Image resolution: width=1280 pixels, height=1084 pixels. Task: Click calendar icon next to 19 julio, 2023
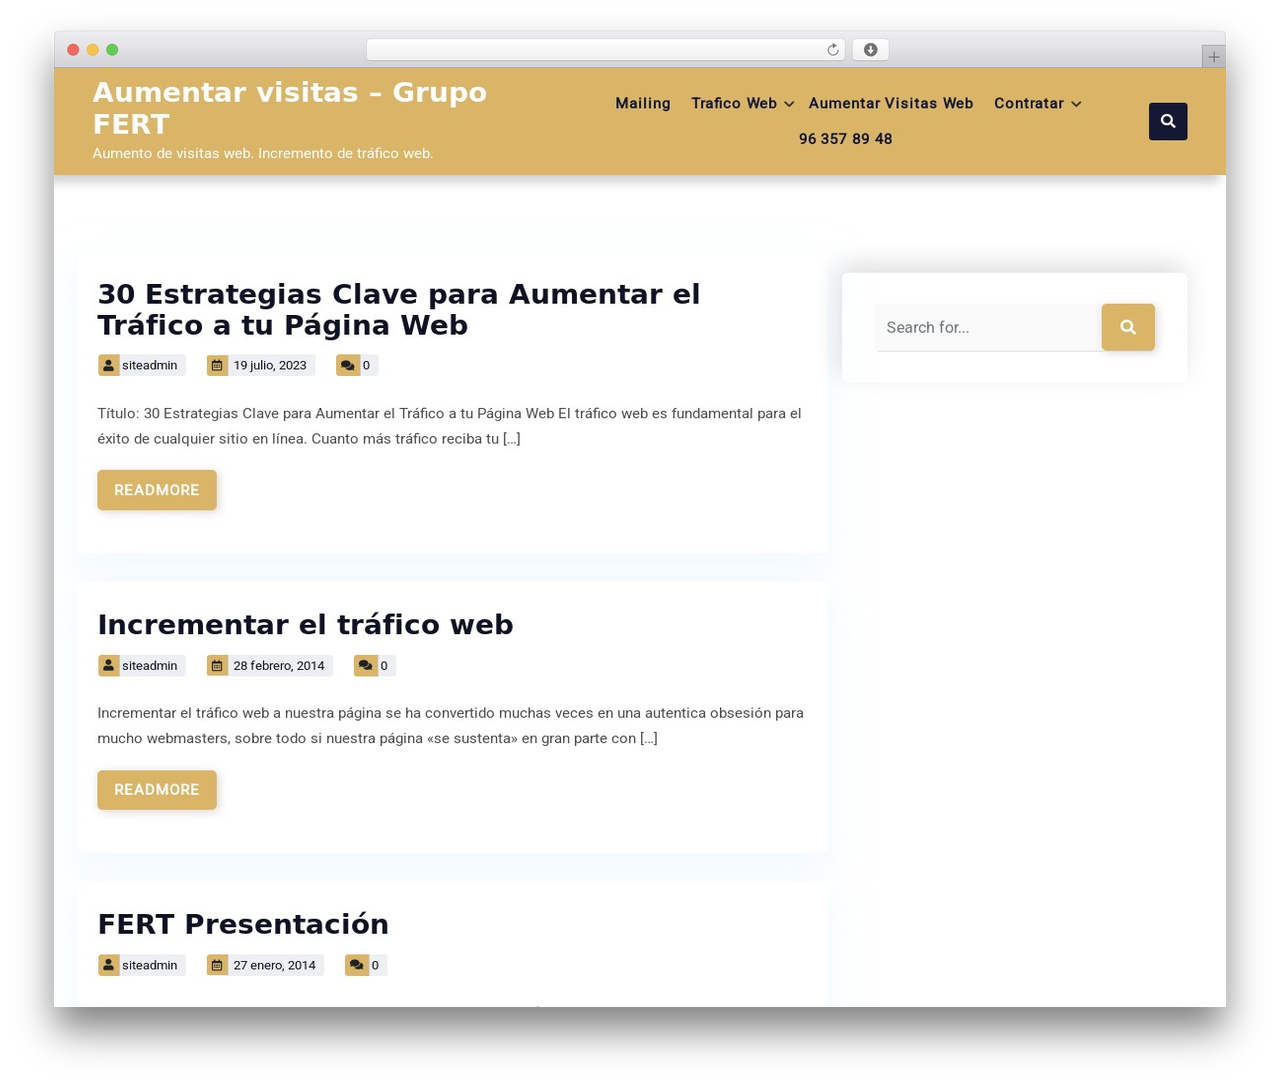217,365
